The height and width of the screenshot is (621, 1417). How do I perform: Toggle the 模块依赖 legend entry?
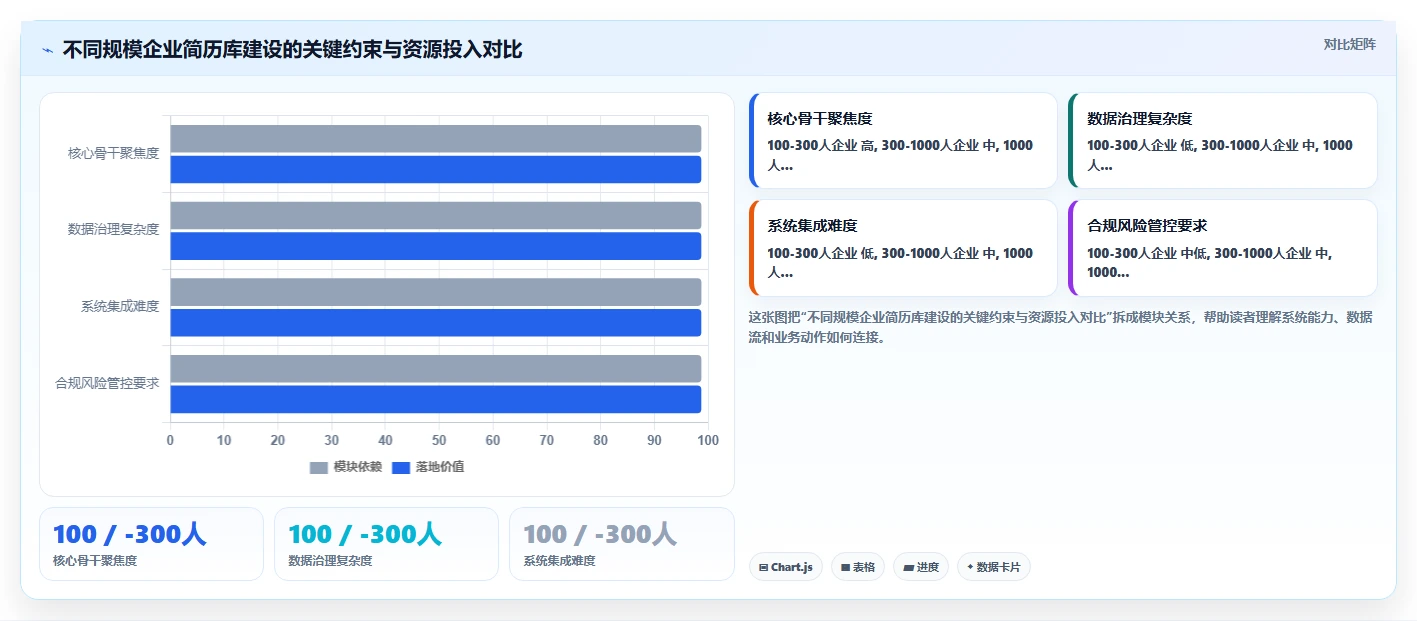pos(346,467)
